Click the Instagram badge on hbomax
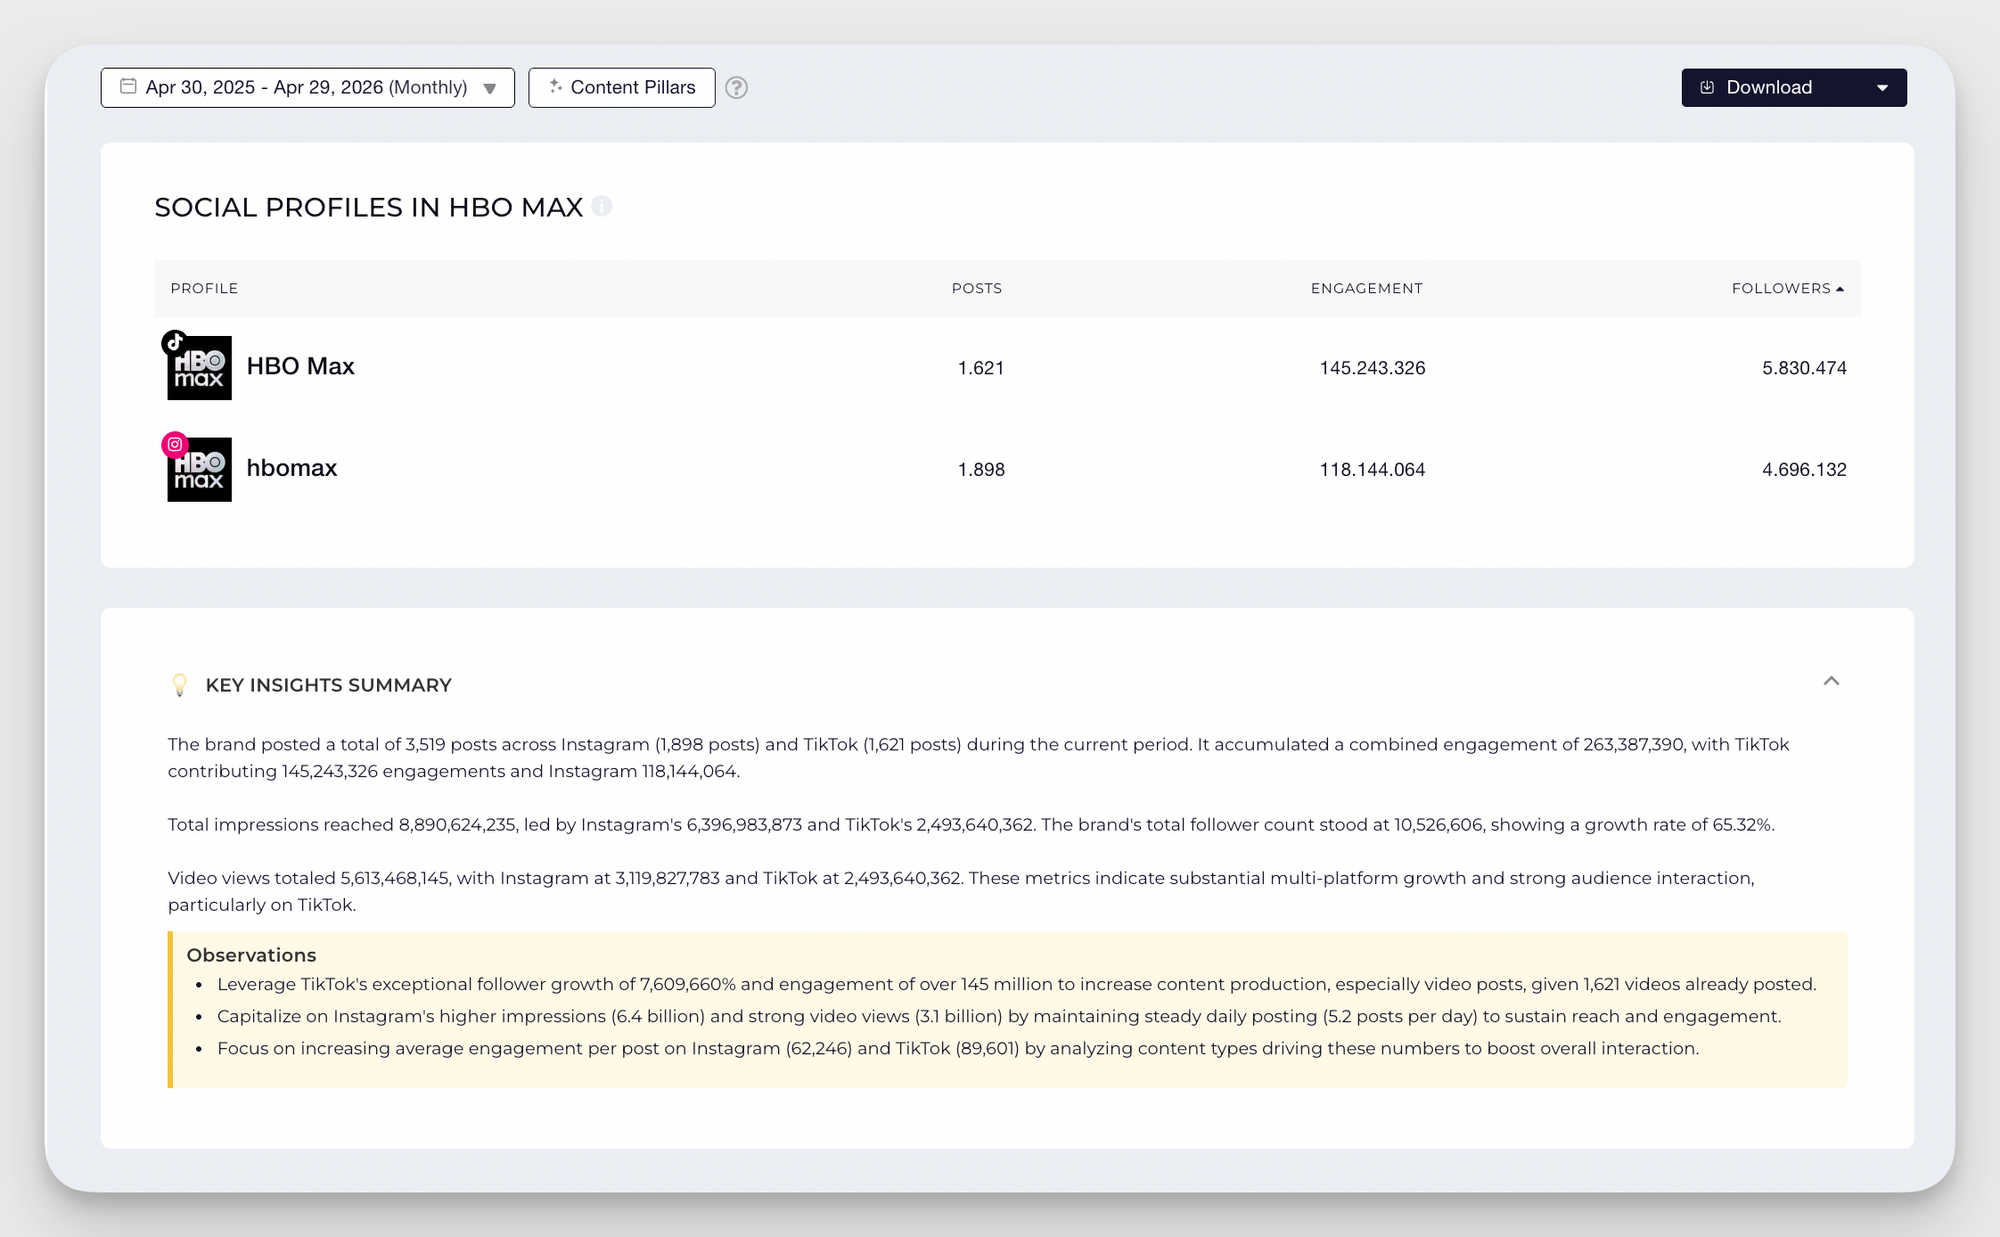The image size is (2000, 1237). [x=175, y=444]
